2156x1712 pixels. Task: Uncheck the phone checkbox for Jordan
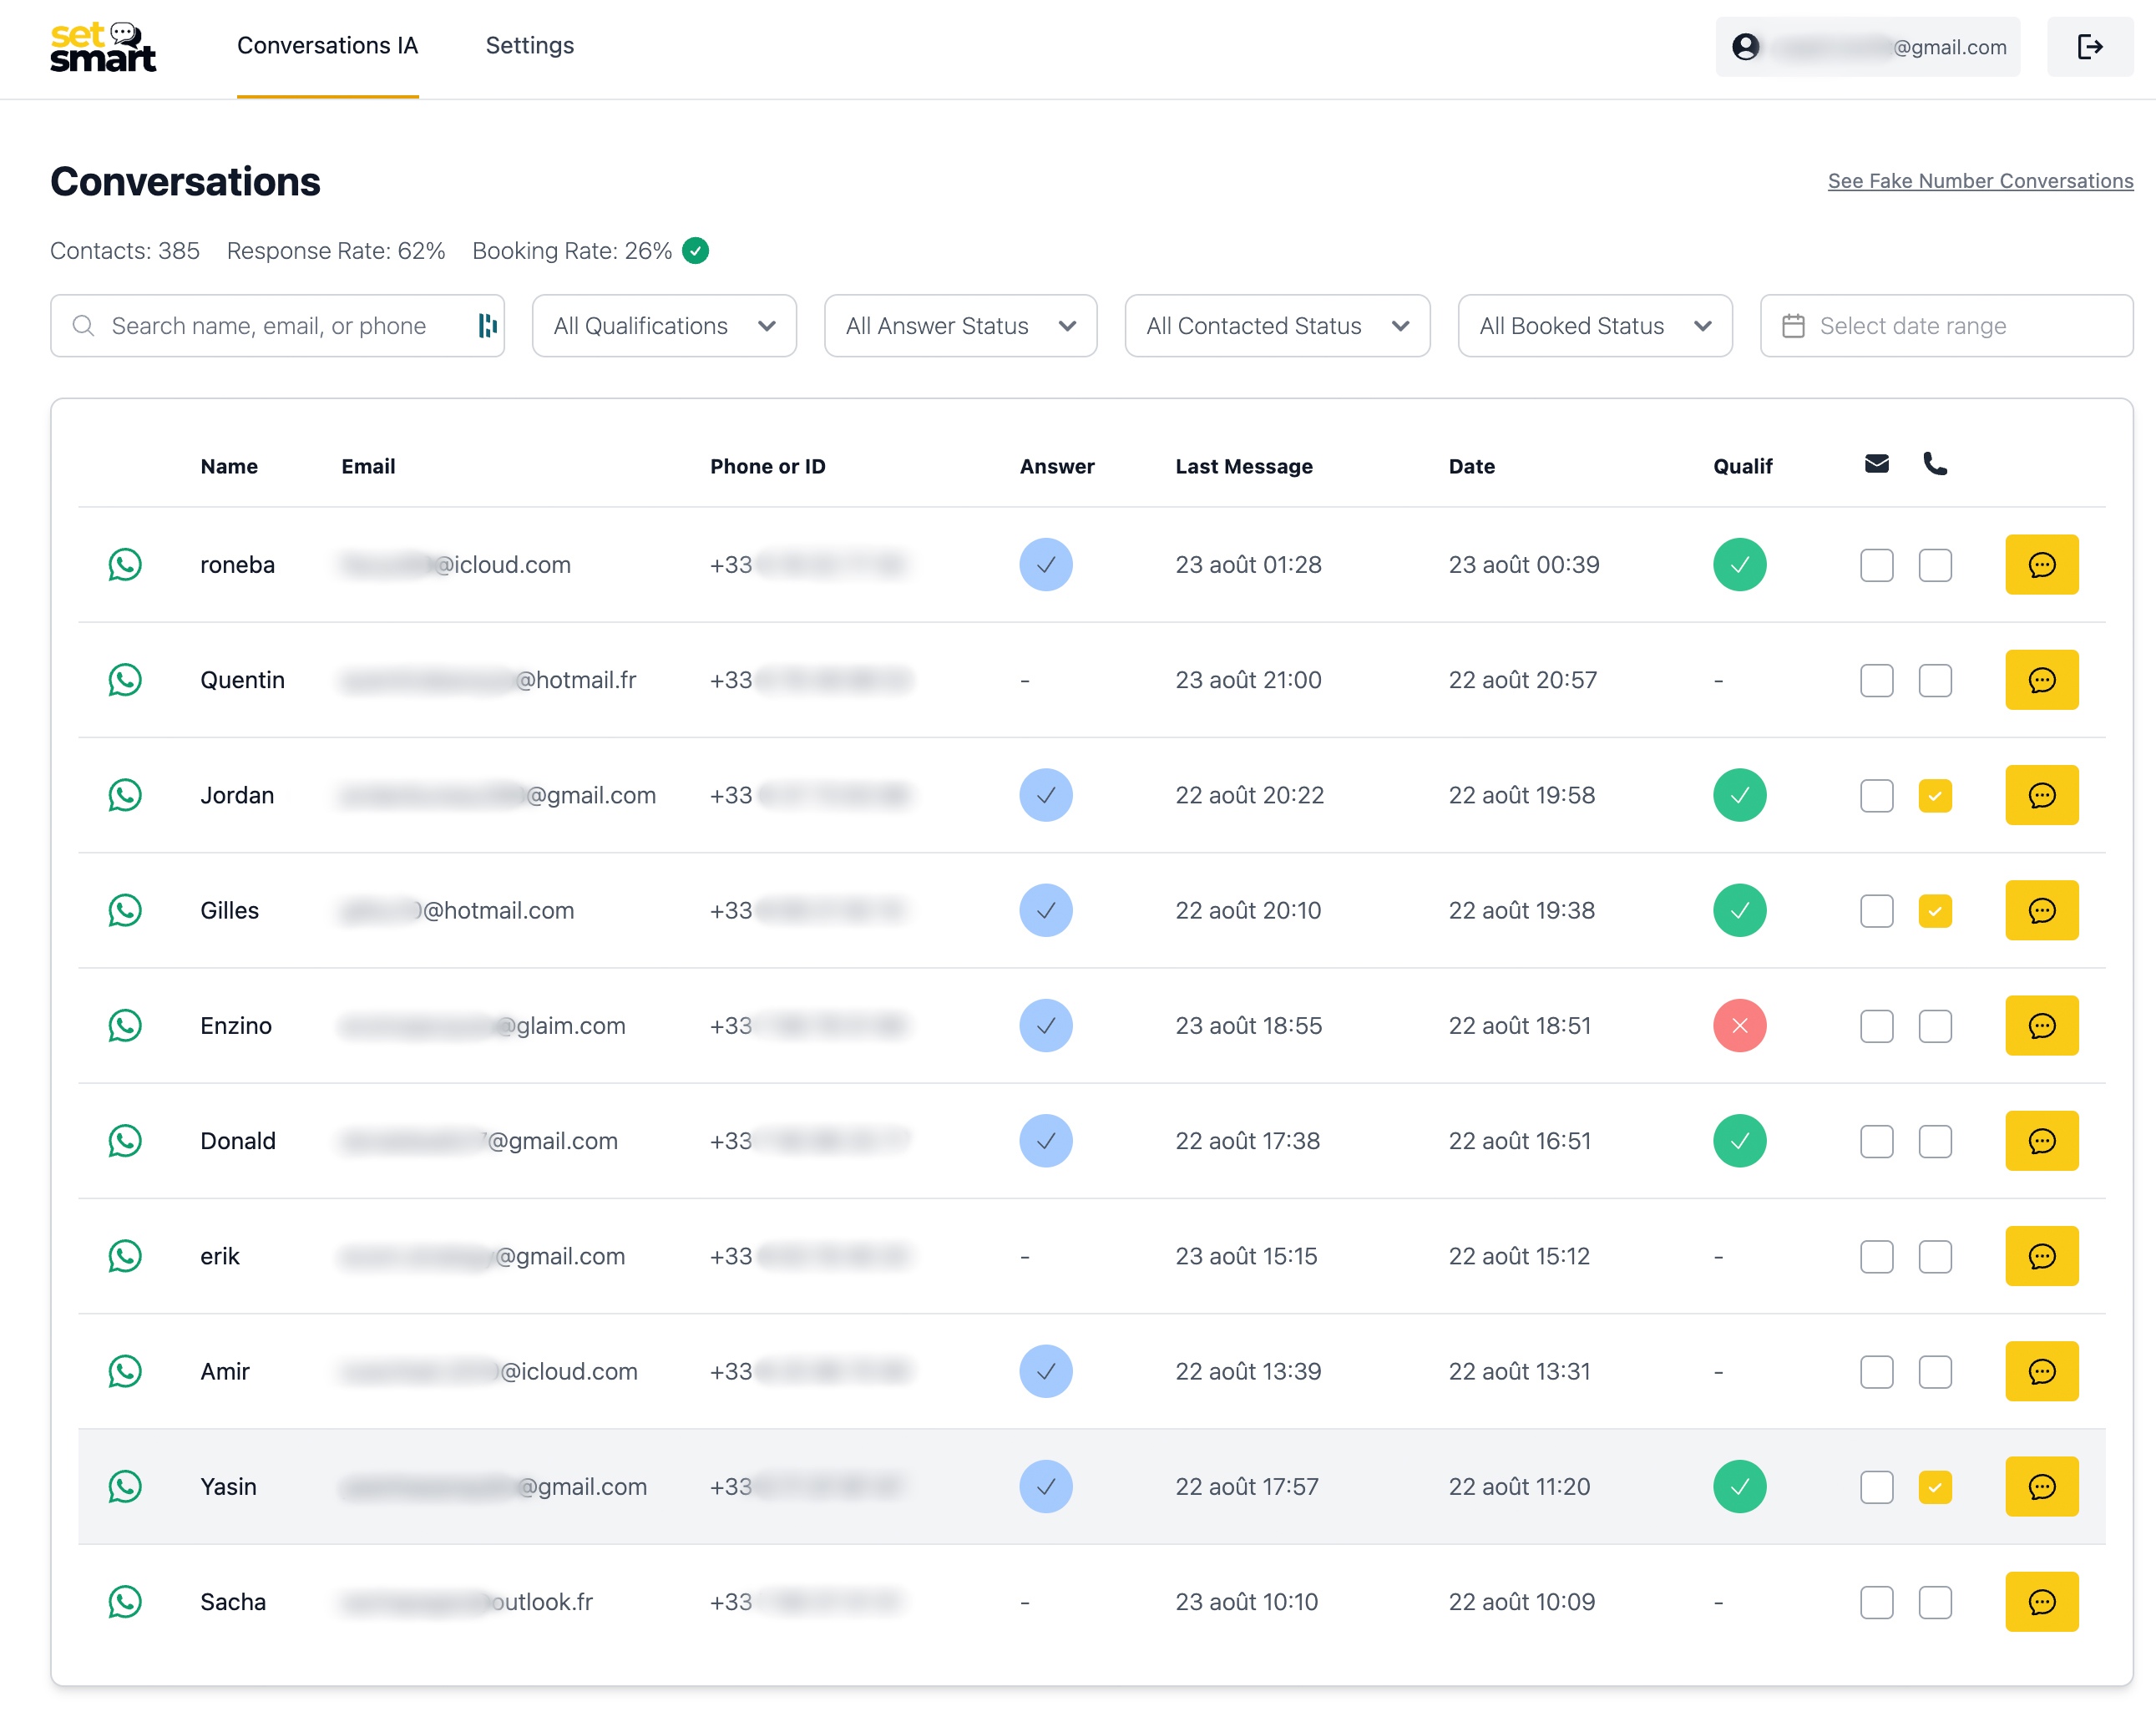[x=1934, y=796]
